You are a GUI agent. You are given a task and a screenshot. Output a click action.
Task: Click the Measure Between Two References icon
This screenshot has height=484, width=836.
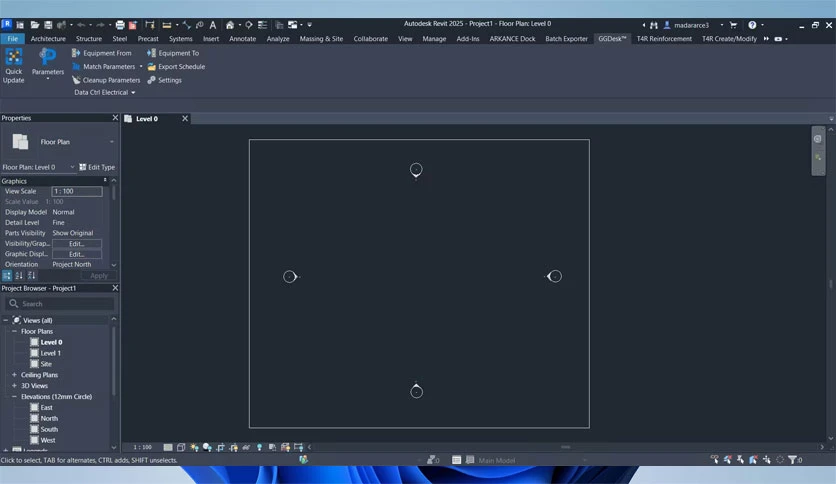click(x=167, y=25)
